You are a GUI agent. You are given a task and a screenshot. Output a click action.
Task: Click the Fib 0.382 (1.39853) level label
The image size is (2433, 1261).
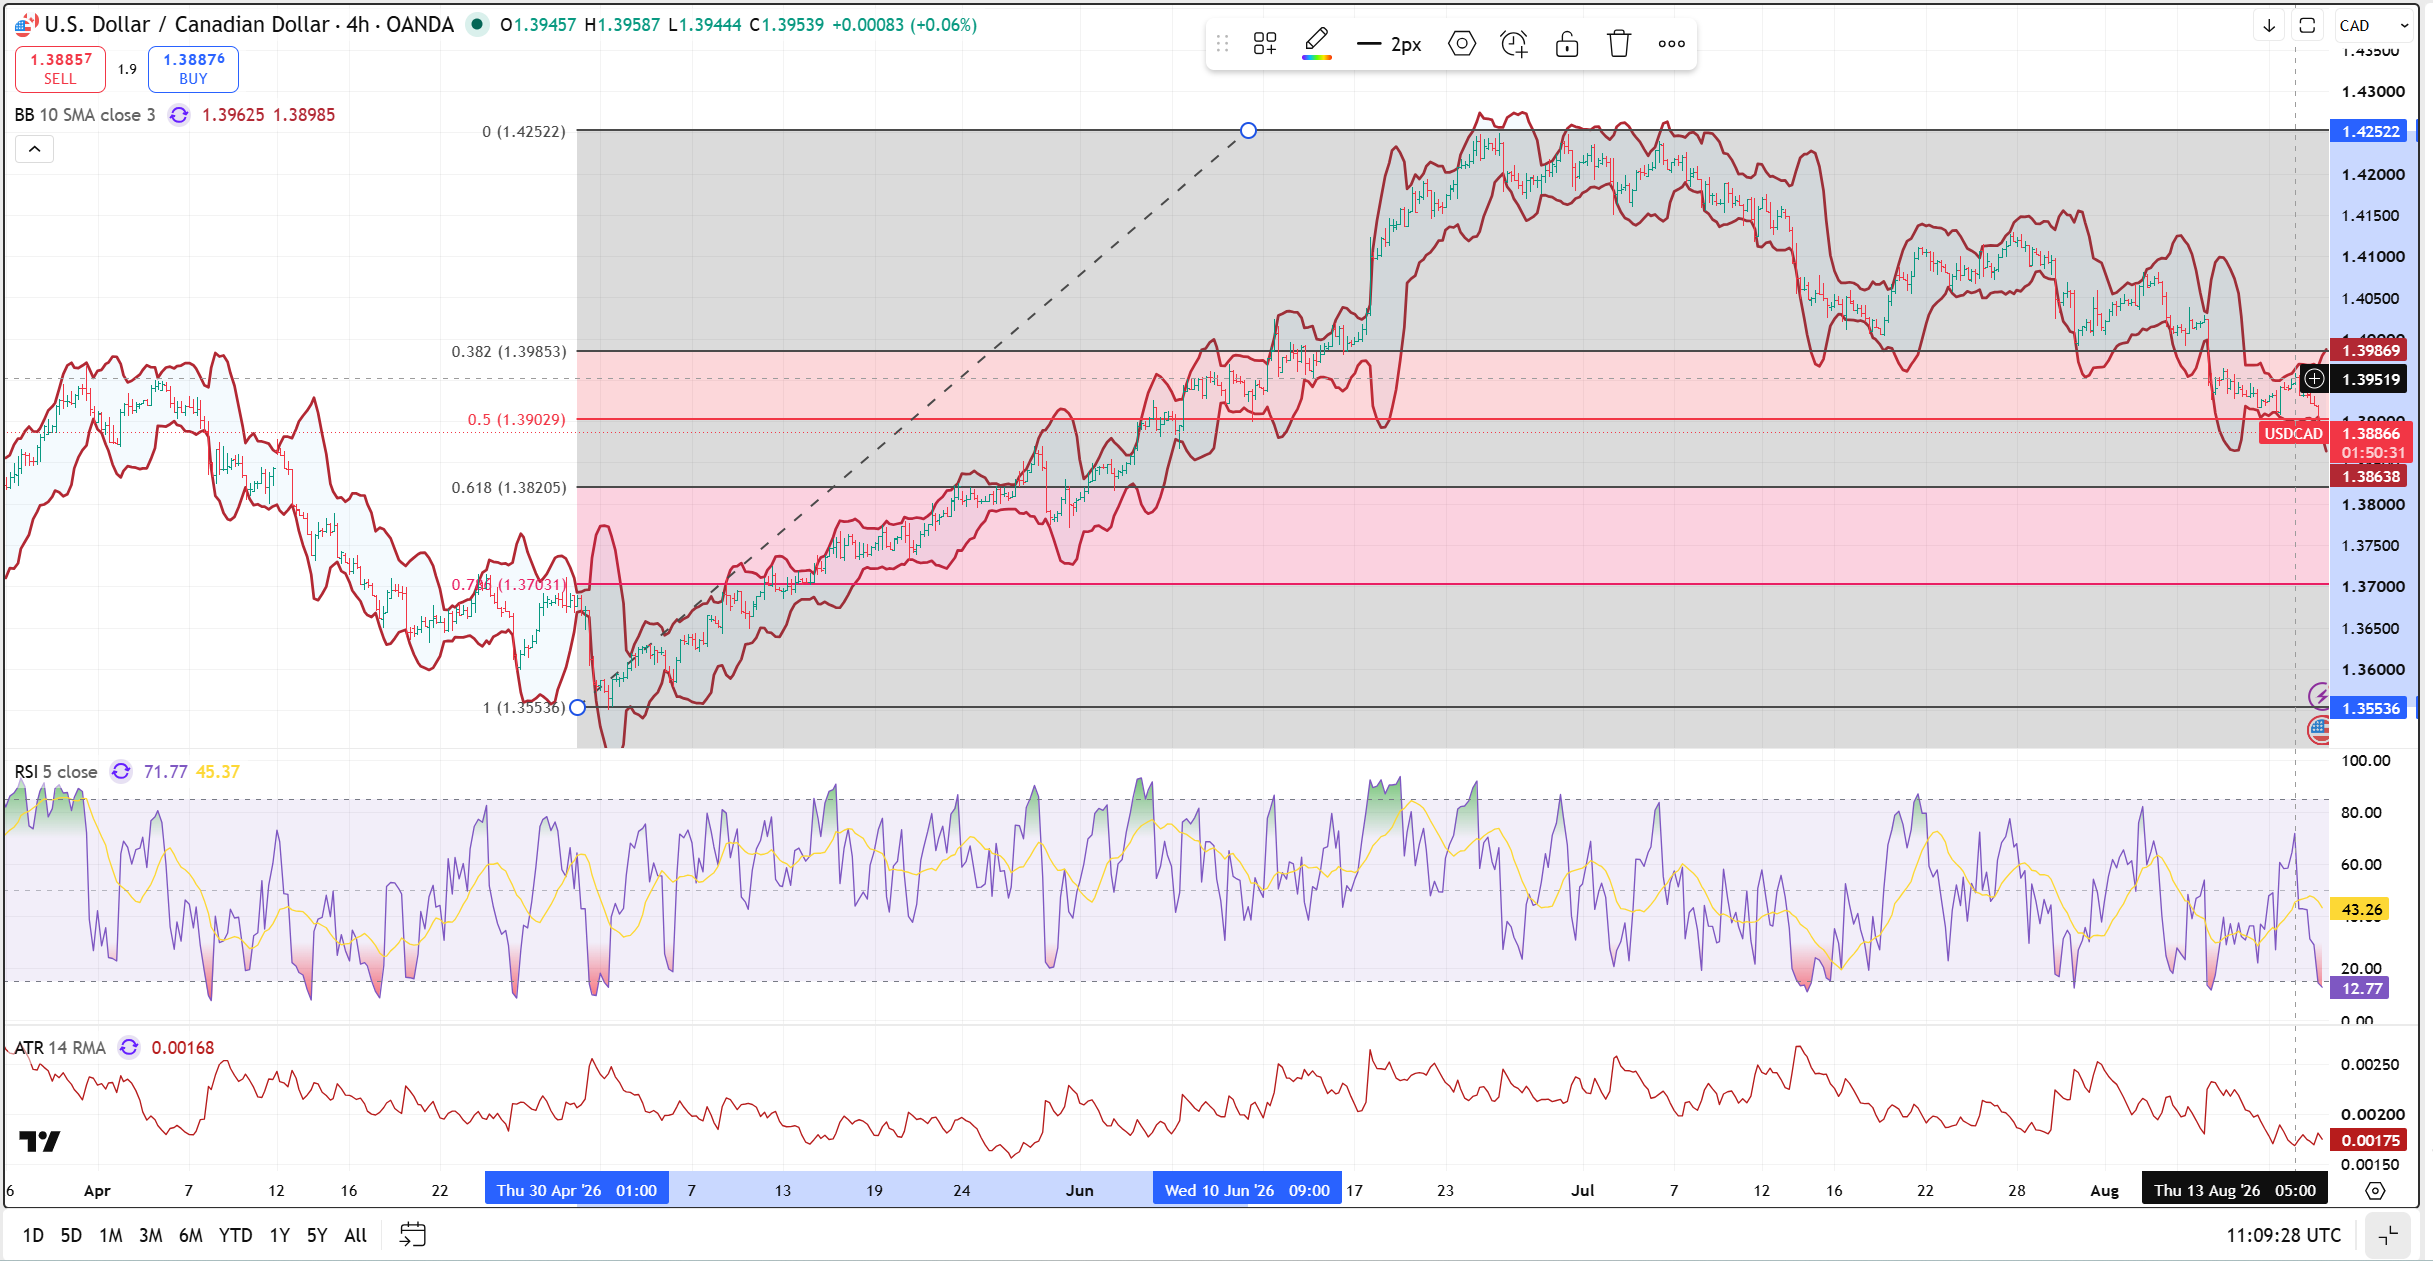(x=508, y=351)
